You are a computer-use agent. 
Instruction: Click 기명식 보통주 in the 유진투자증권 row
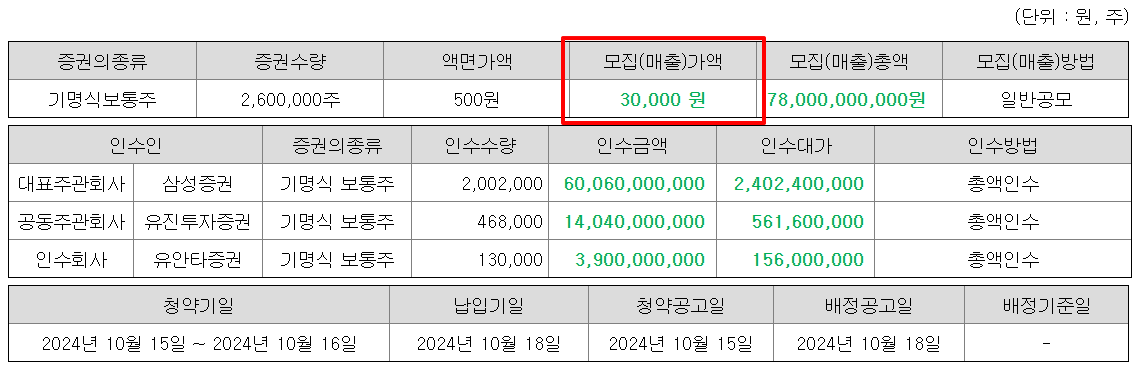coord(337,221)
